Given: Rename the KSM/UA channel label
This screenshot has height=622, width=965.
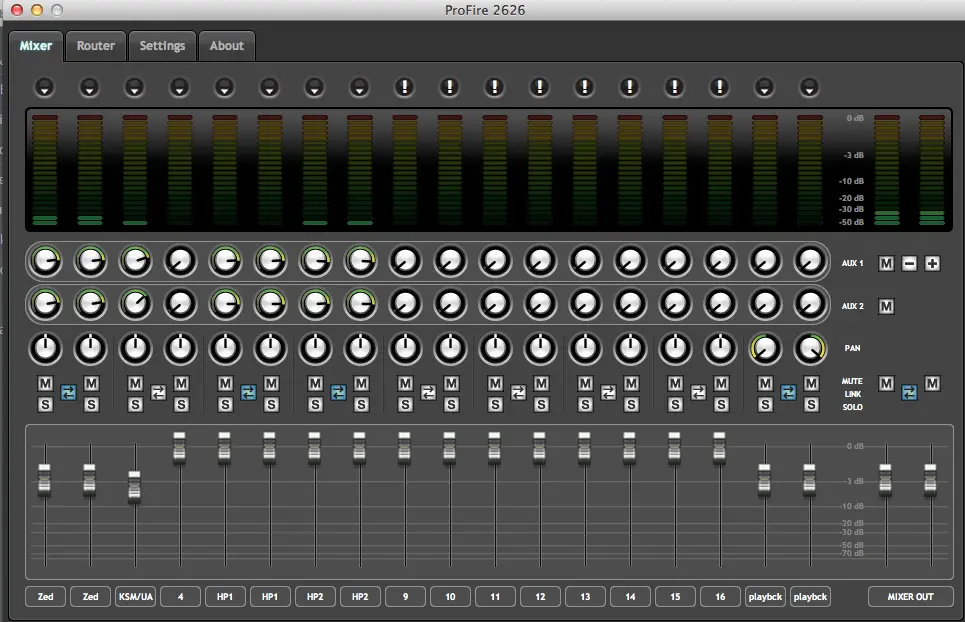Looking at the screenshot, I should [x=135, y=597].
